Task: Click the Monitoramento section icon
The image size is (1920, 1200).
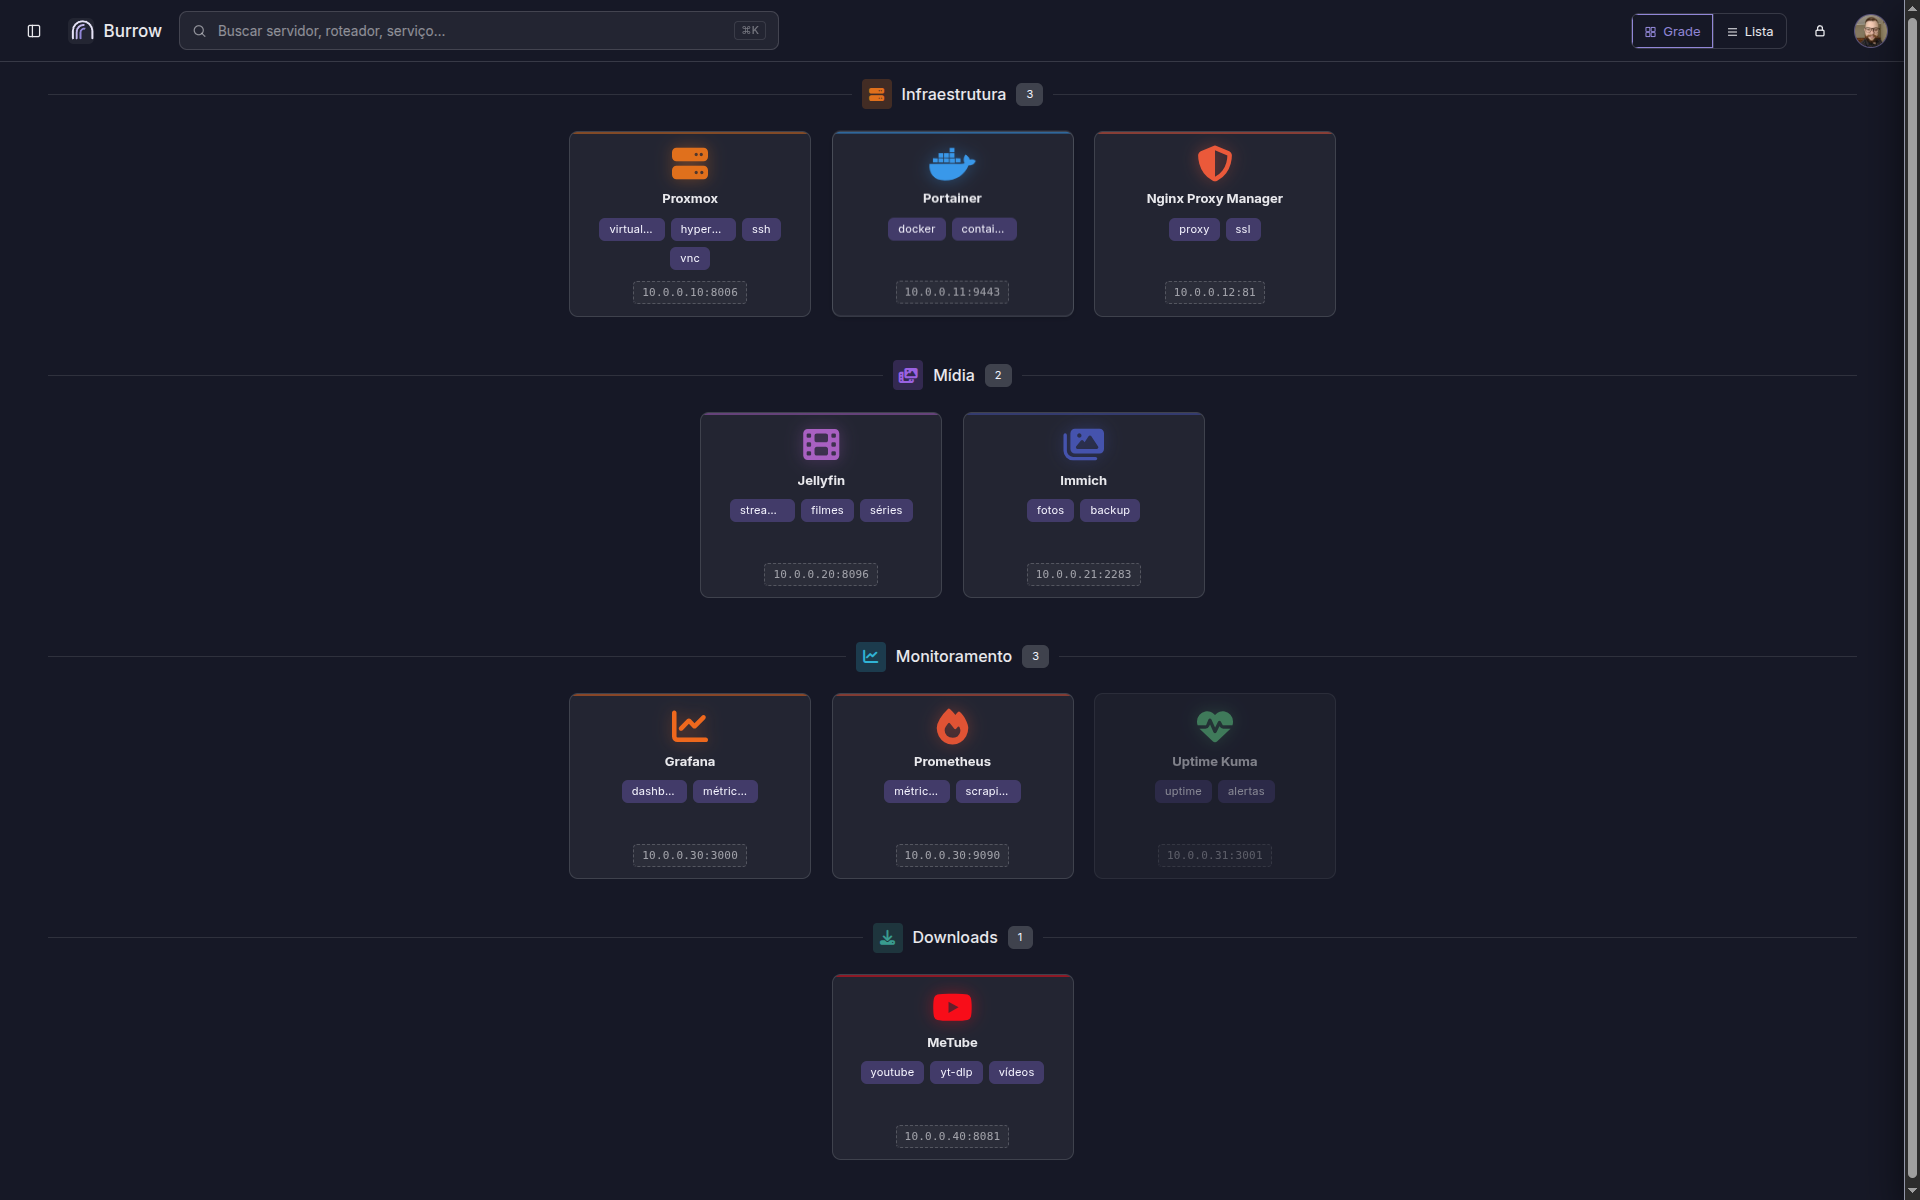Action: point(871,656)
